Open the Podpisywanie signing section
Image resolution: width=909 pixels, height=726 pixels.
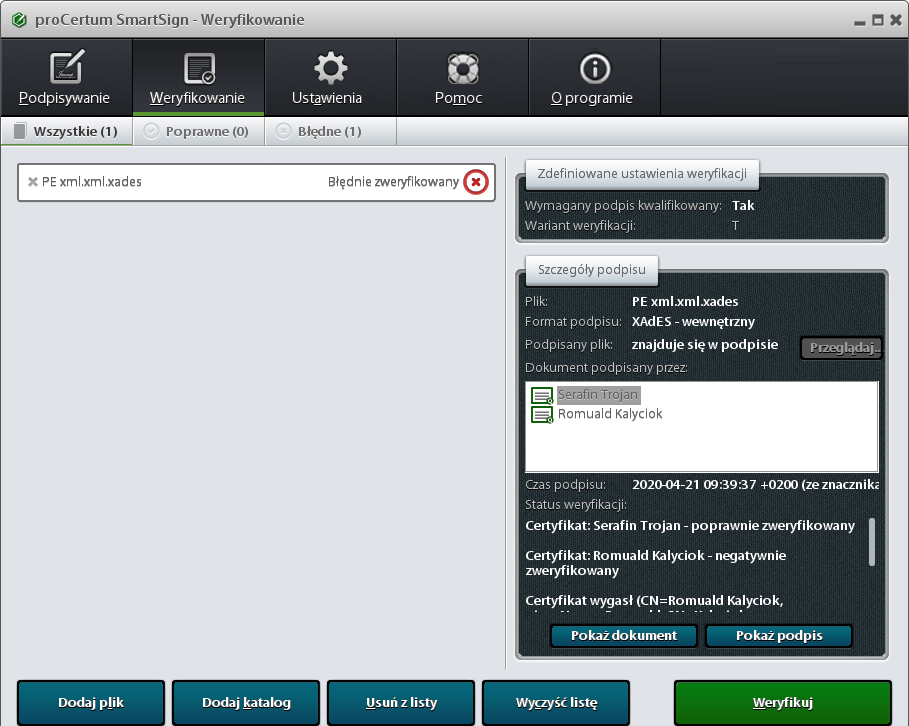(x=67, y=78)
